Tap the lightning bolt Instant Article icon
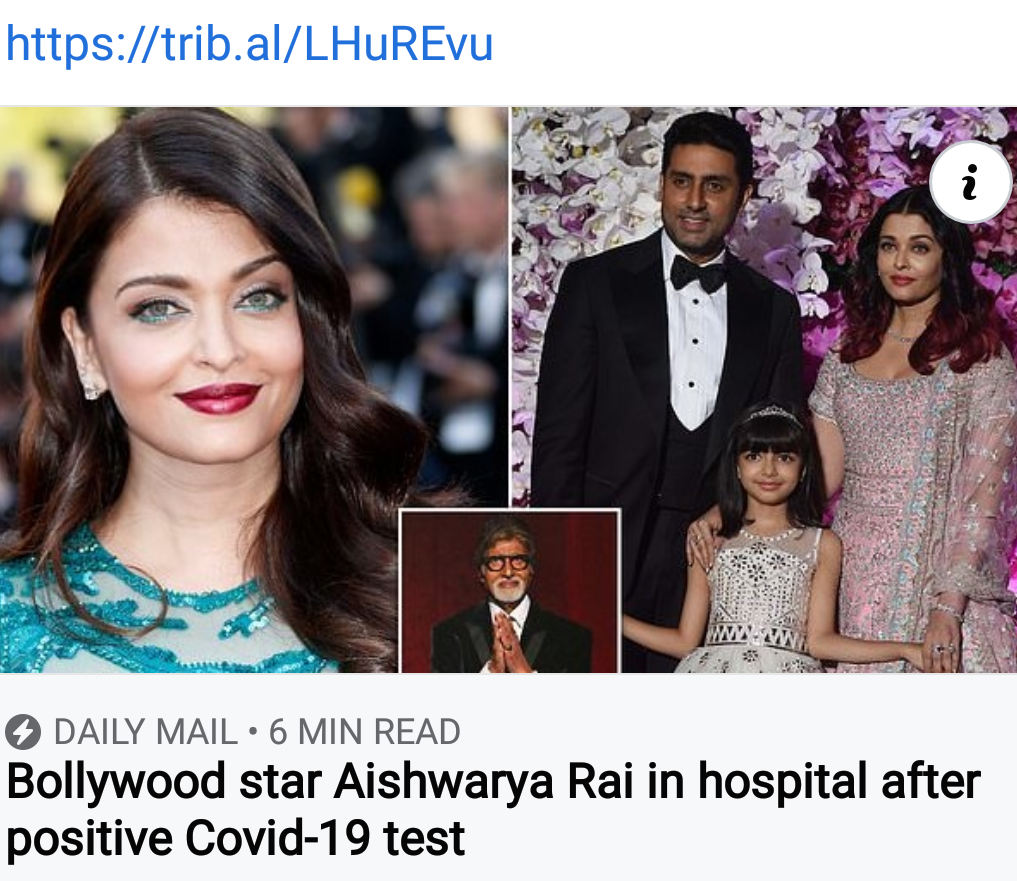Image resolution: width=1017 pixels, height=881 pixels. tap(23, 732)
